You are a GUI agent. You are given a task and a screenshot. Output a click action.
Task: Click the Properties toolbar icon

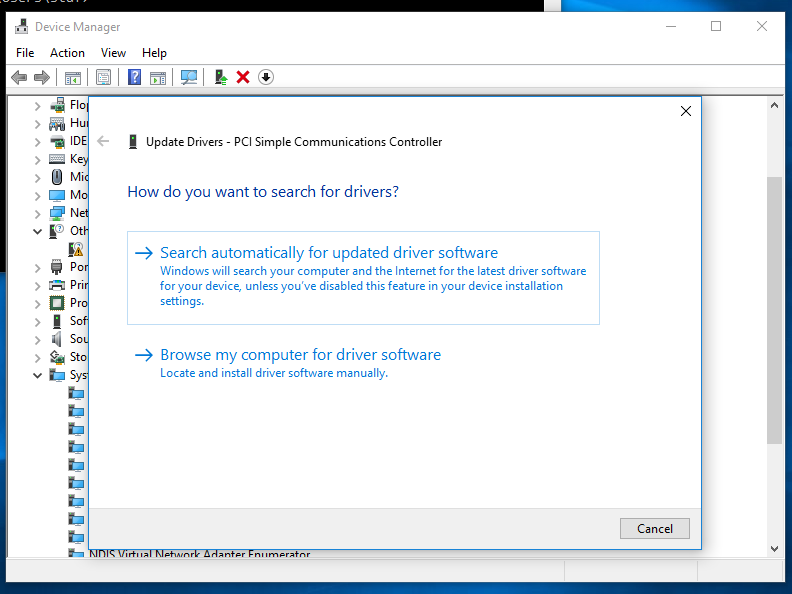pyautogui.click(x=103, y=77)
